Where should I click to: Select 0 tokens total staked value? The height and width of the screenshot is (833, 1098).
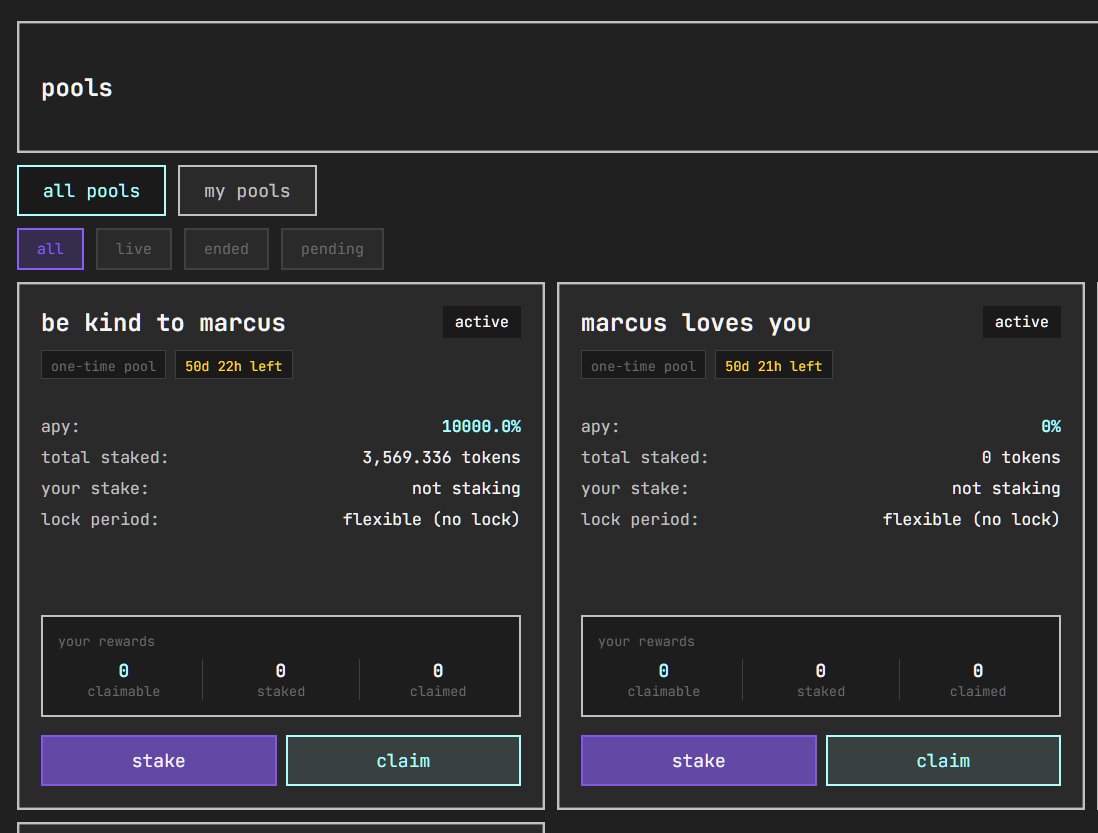coord(1021,457)
